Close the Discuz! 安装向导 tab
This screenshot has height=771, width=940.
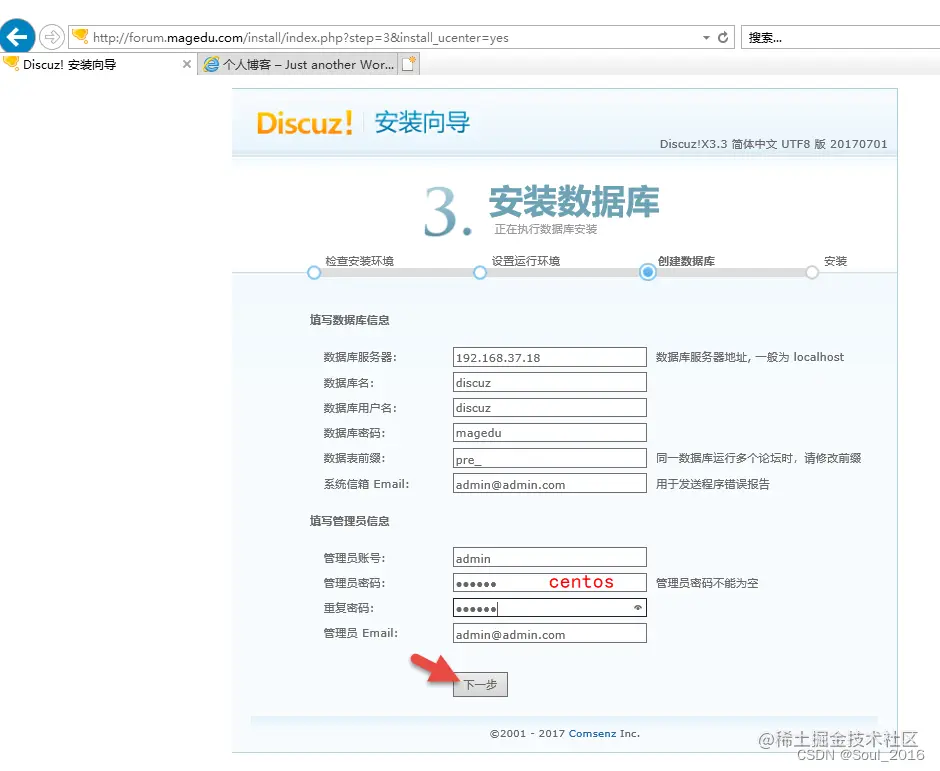coord(186,64)
